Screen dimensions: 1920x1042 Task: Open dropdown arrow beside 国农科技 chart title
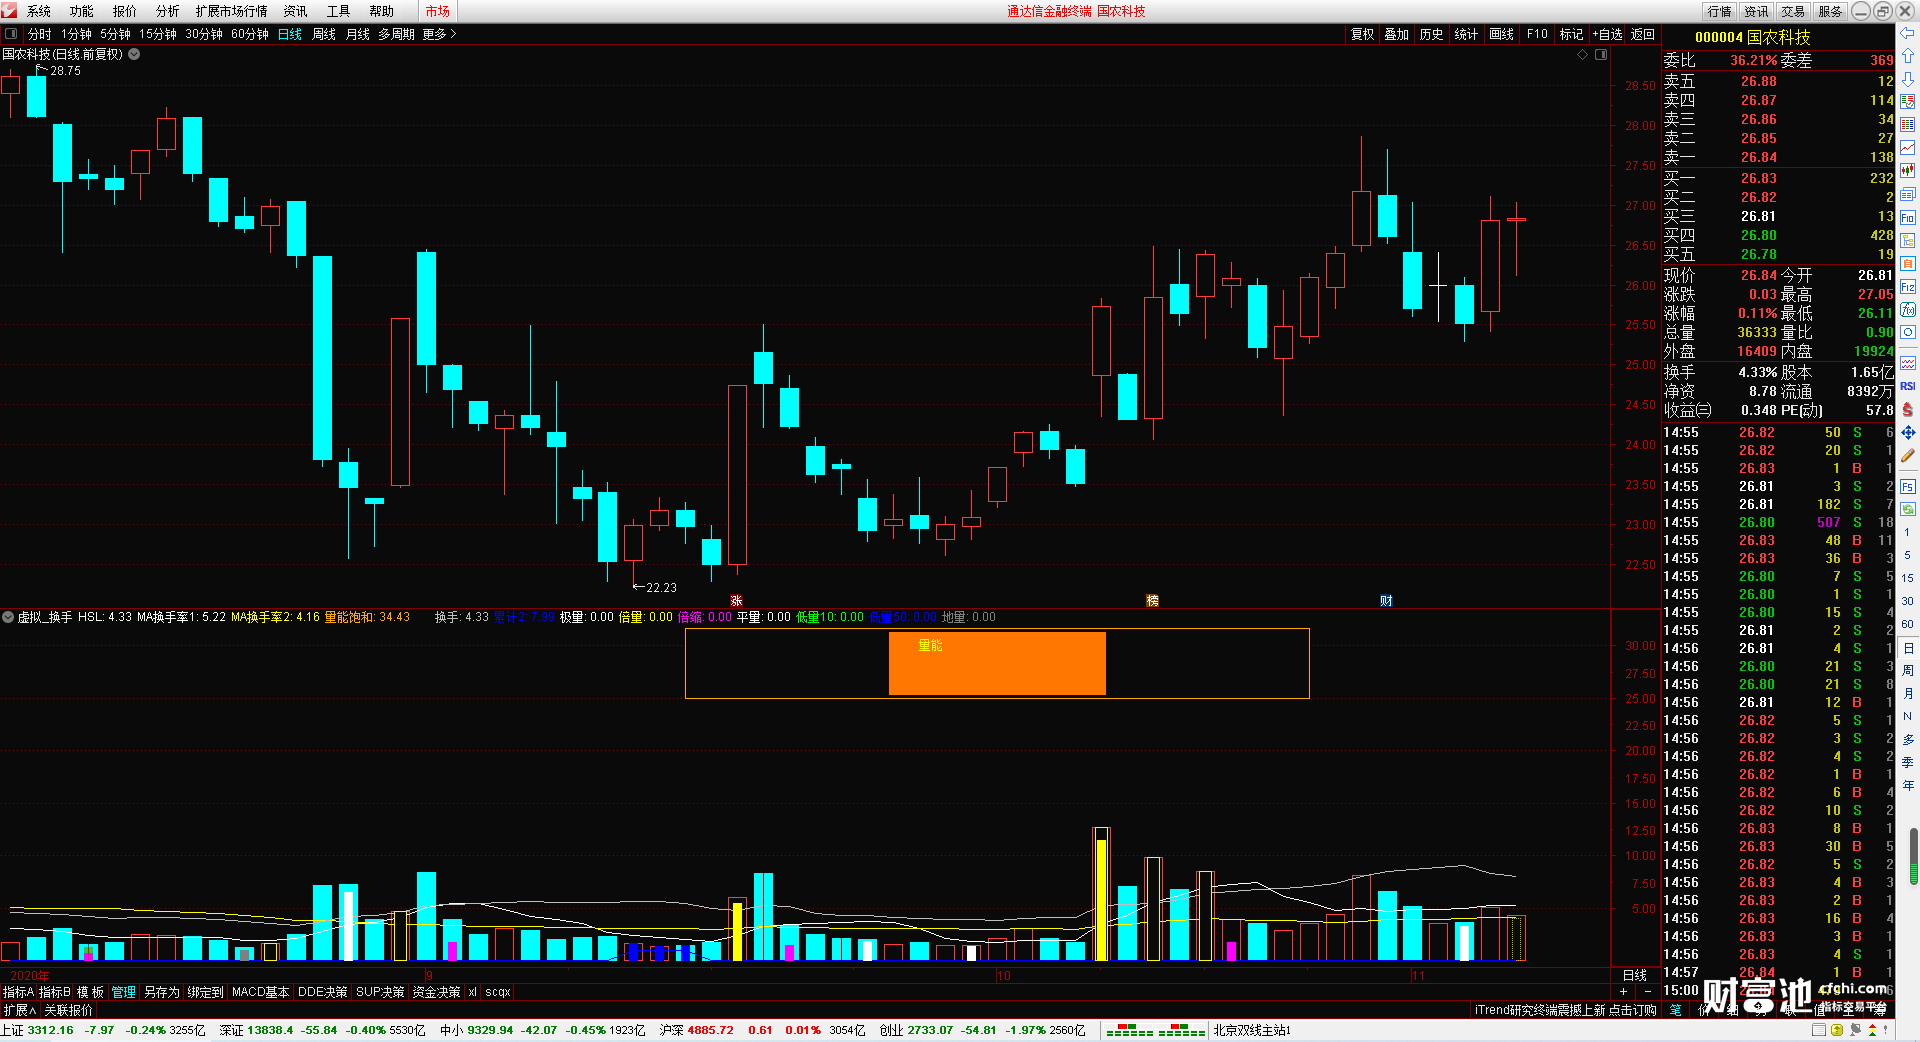click(x=134, y=54)
